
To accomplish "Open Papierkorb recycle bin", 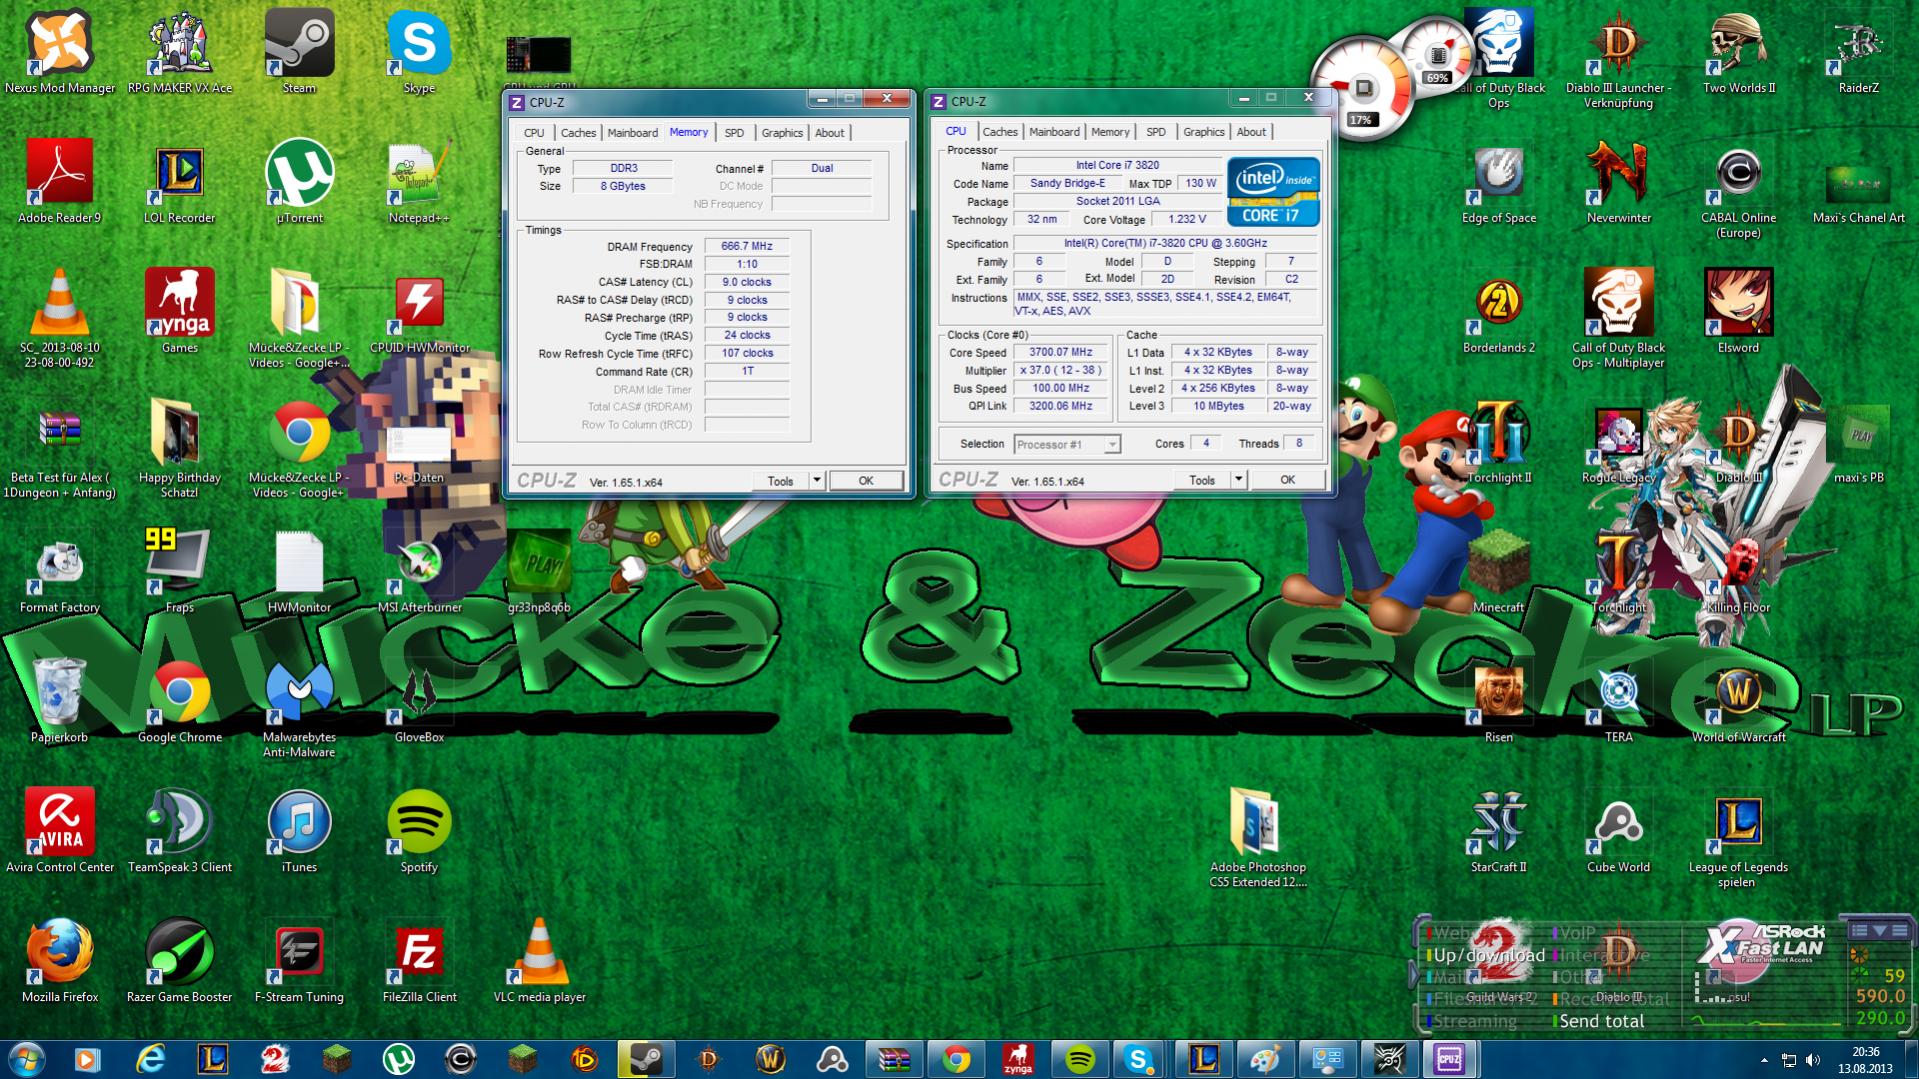I will [x=59, y=700].
